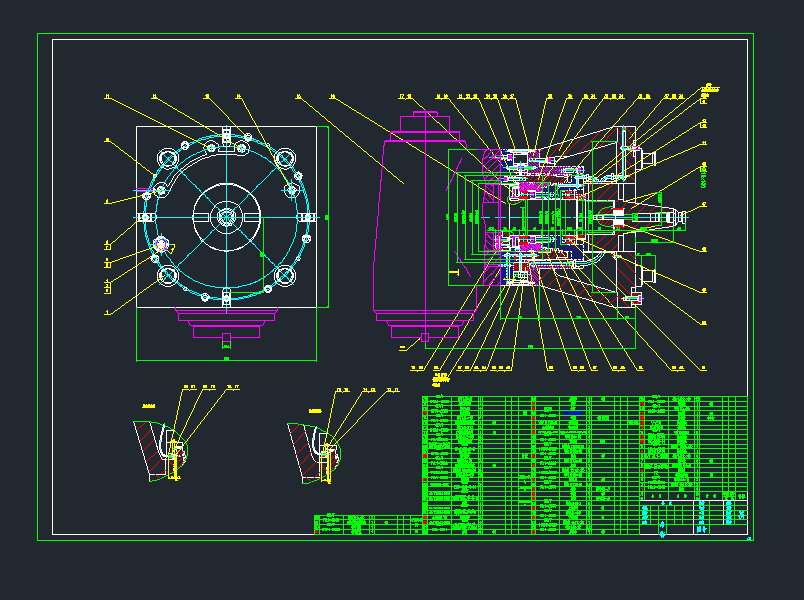
Task: Select the top-left large bolt hole in front view
Action: [167, 158]
